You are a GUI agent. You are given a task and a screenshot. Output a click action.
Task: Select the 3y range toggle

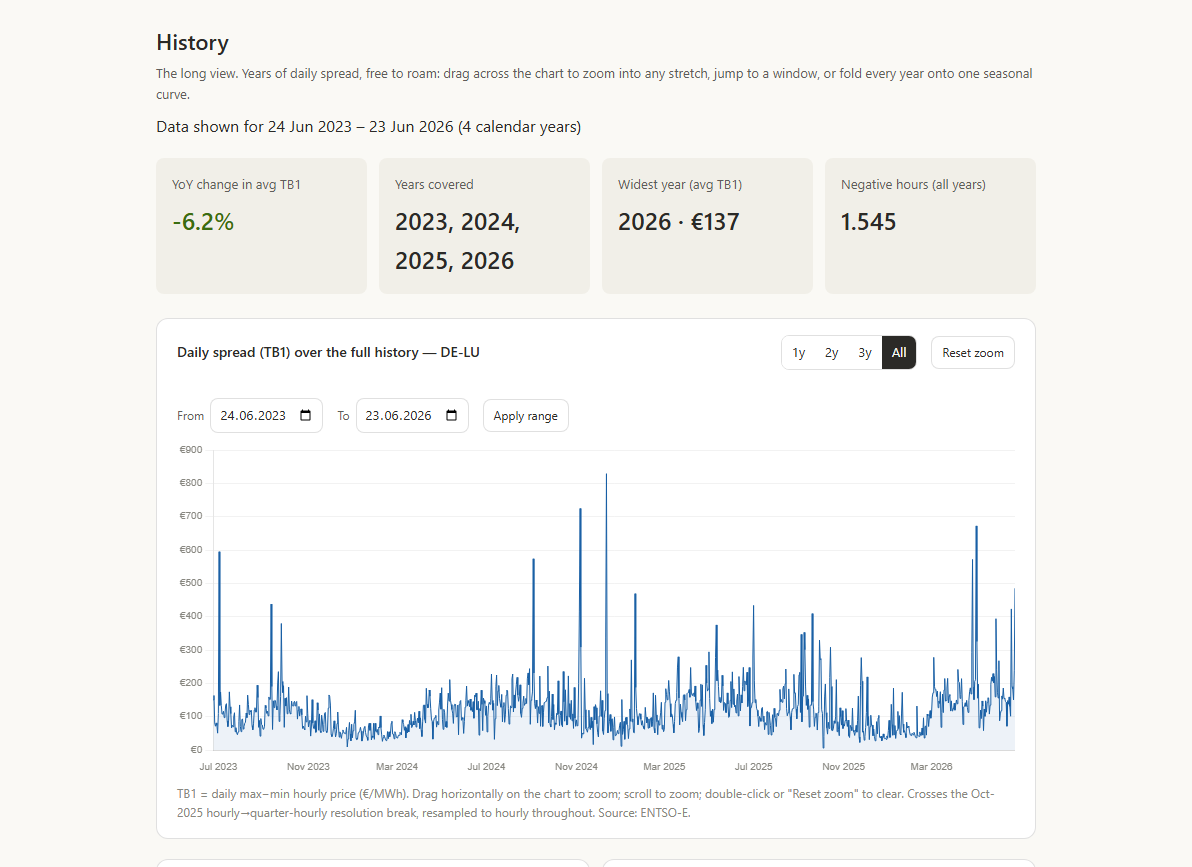[x=865, y=353]
